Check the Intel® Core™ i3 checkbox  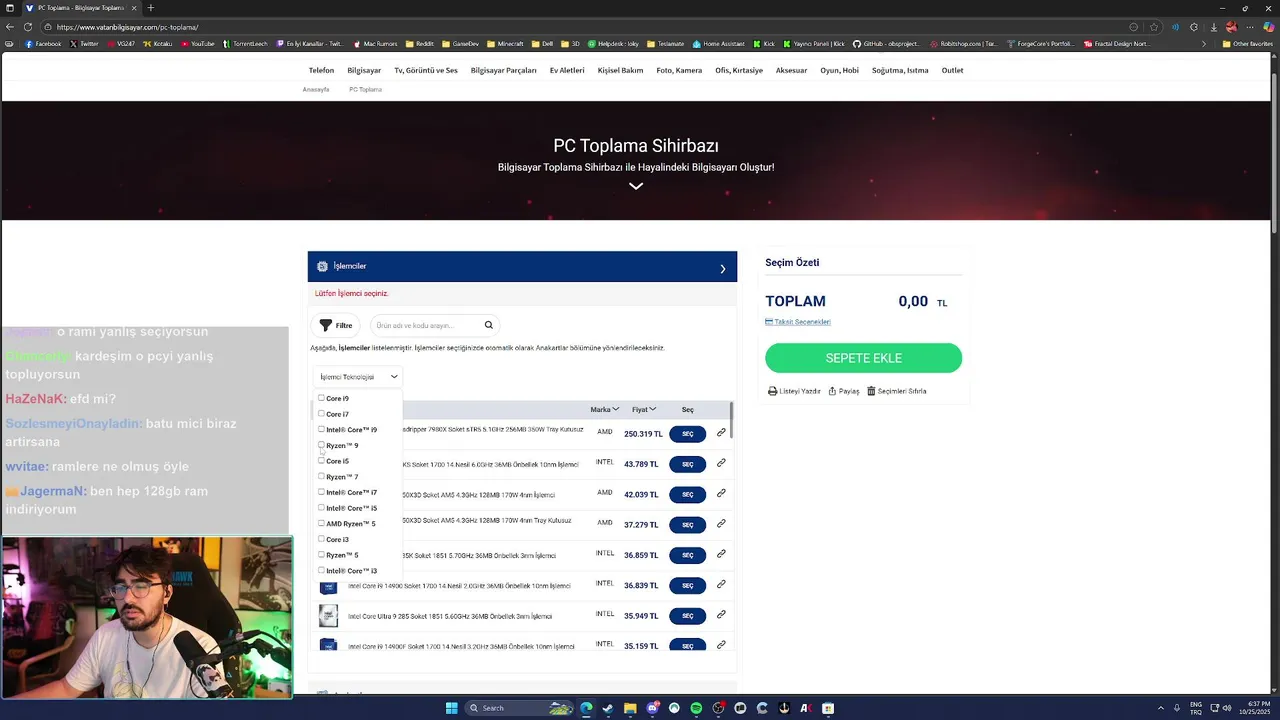[321, 570]
